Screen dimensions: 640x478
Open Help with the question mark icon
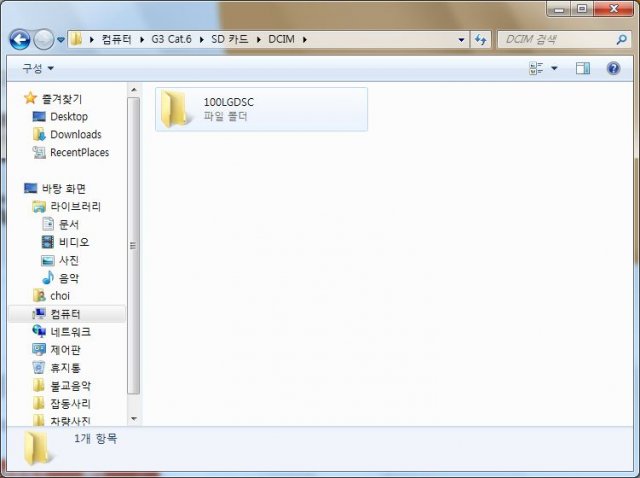click(613, 68)
